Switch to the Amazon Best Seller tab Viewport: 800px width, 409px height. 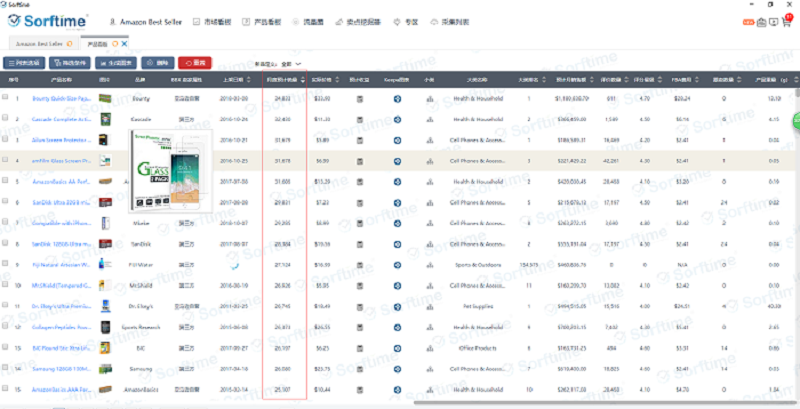coord(43,44)
